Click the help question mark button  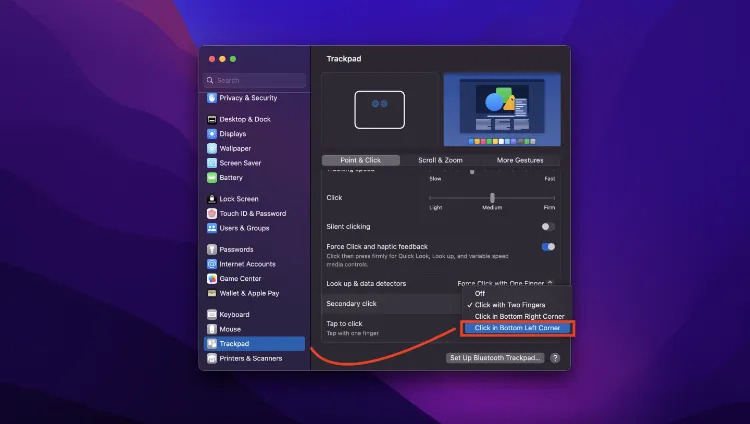click(x=555, y=358)
